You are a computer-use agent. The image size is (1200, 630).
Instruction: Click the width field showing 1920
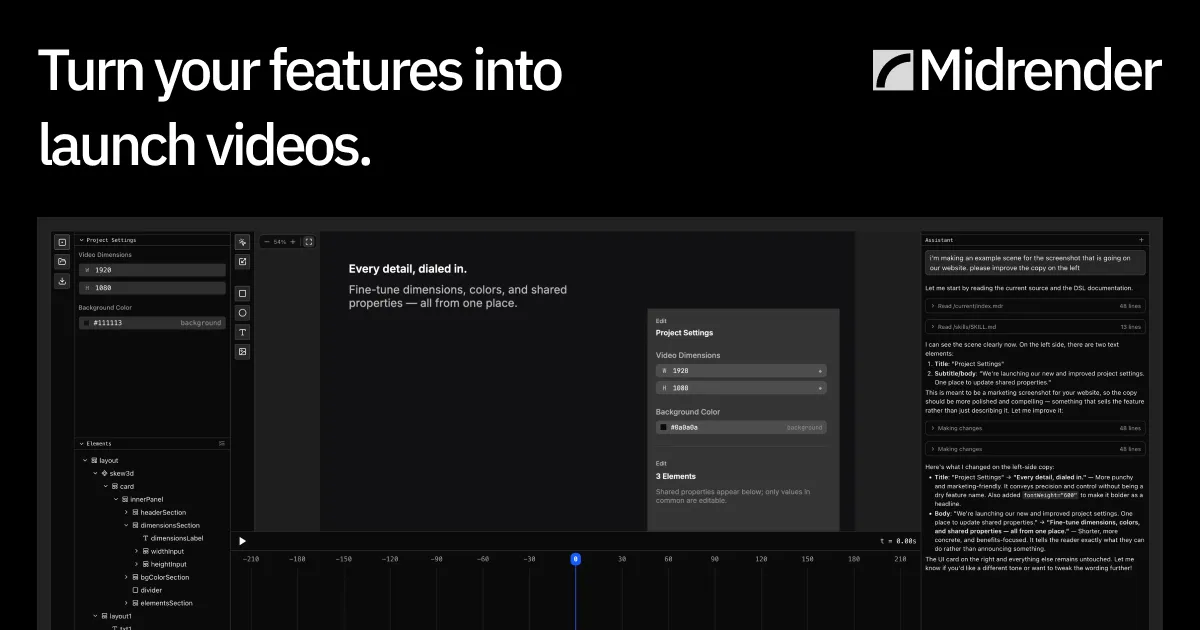tap(153, 270)
